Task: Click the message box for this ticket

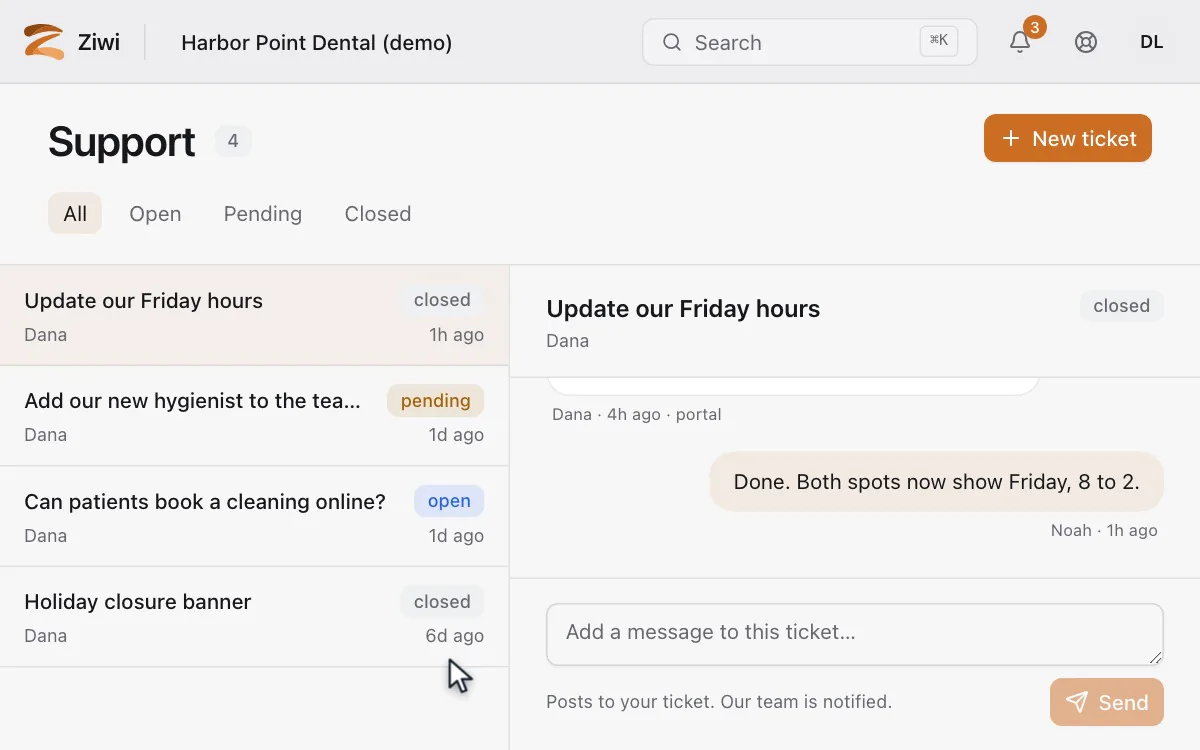Action: [x=855, y=634]
